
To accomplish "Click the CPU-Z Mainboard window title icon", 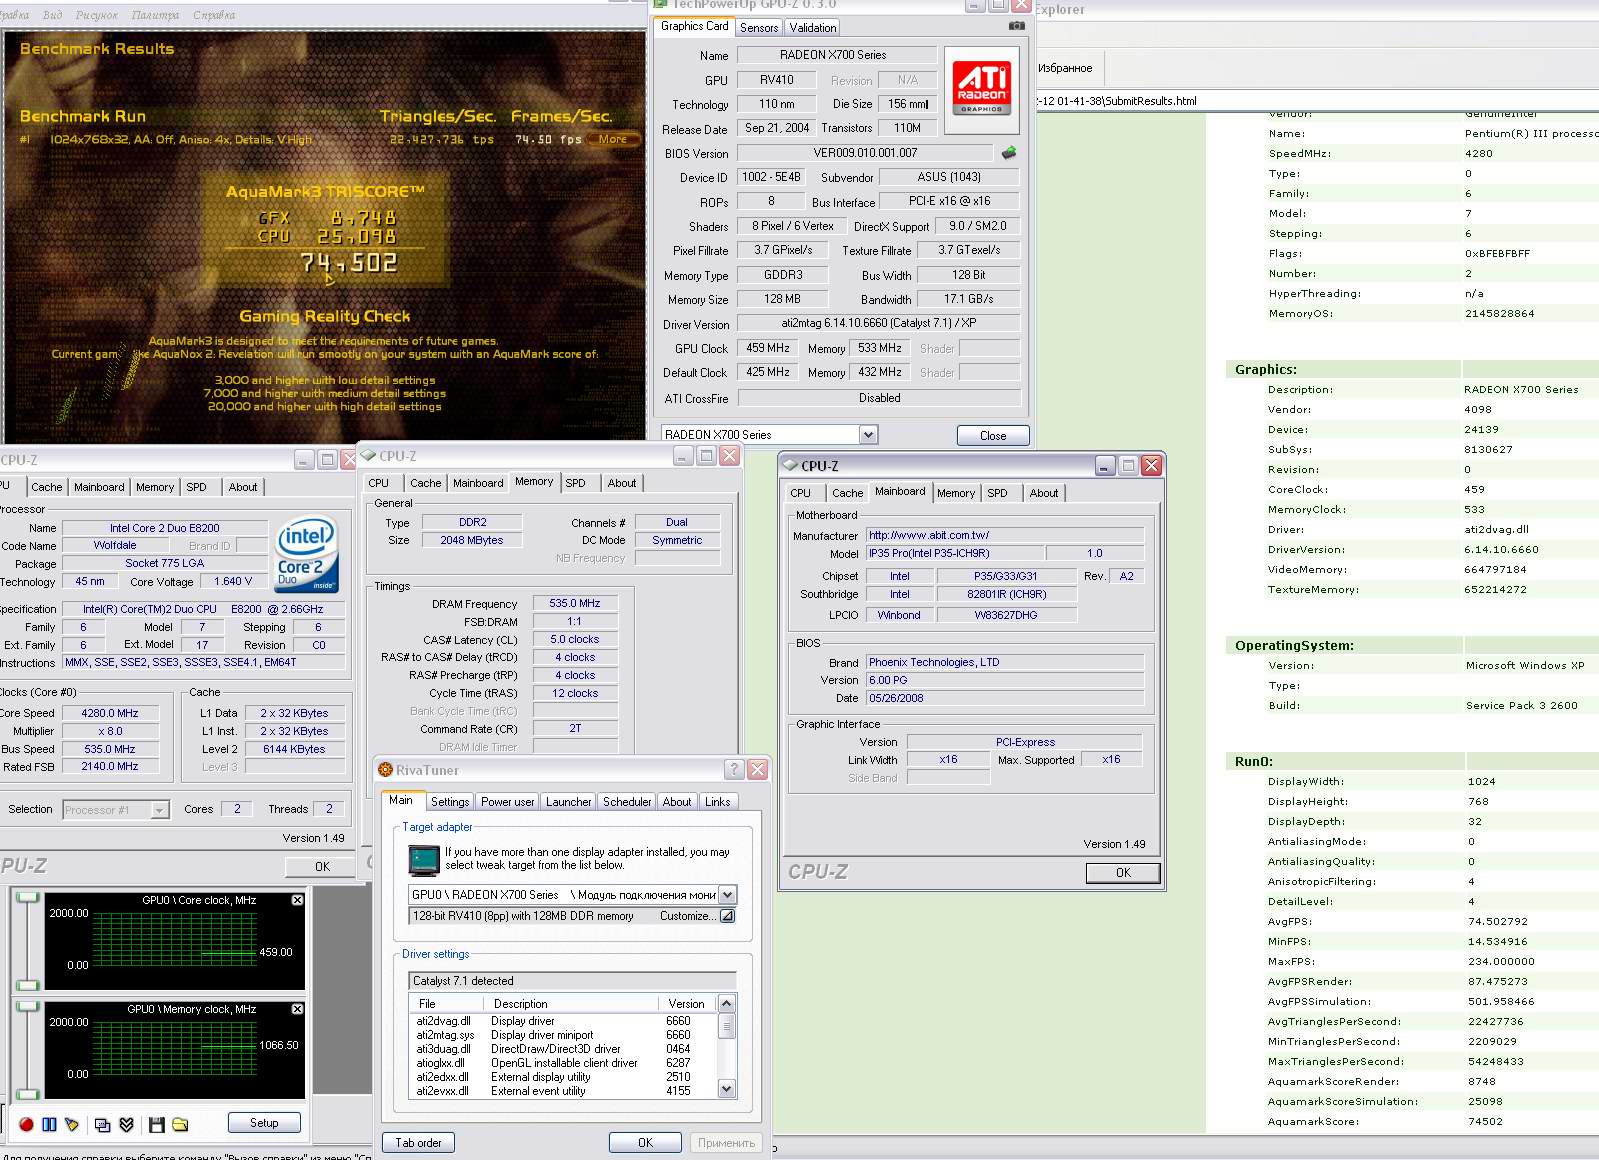I will coord(791,466).
